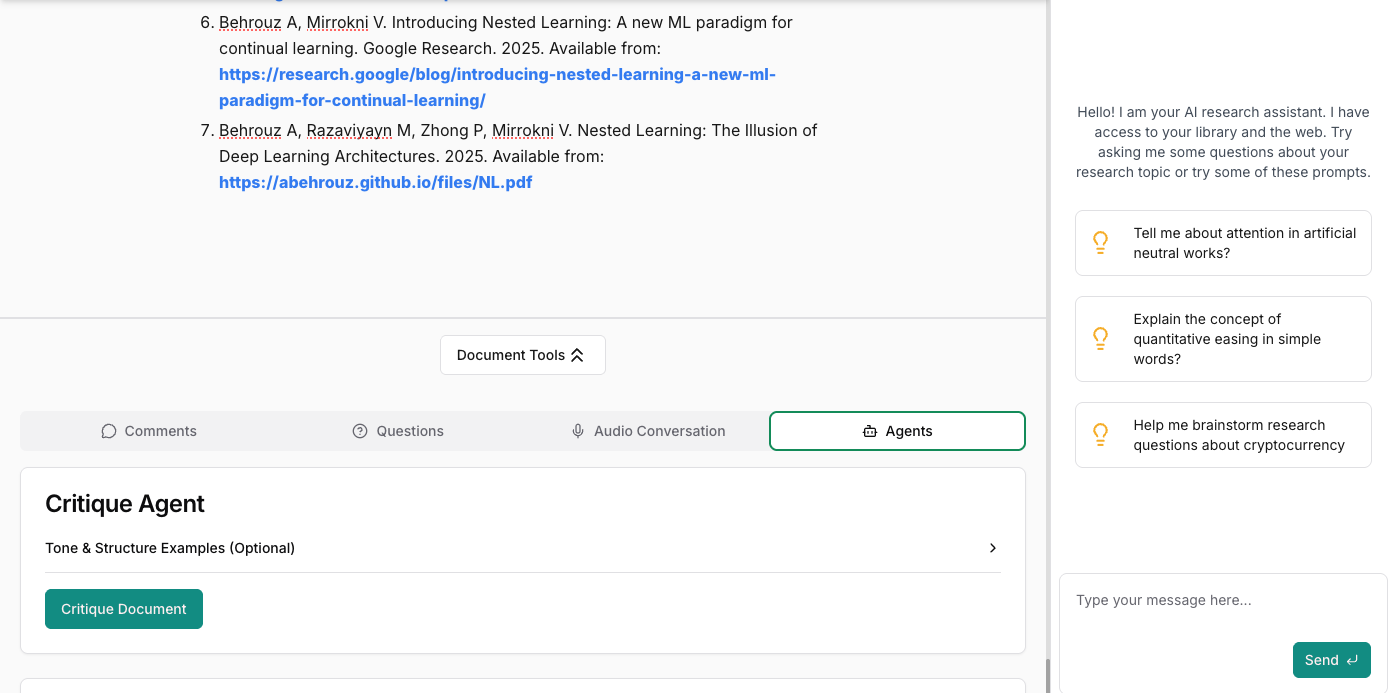Click lightbulb icon next to attention prompt
Image resolution: width=1391 pixels, height=693 pixels.
tap(1100, 243)
